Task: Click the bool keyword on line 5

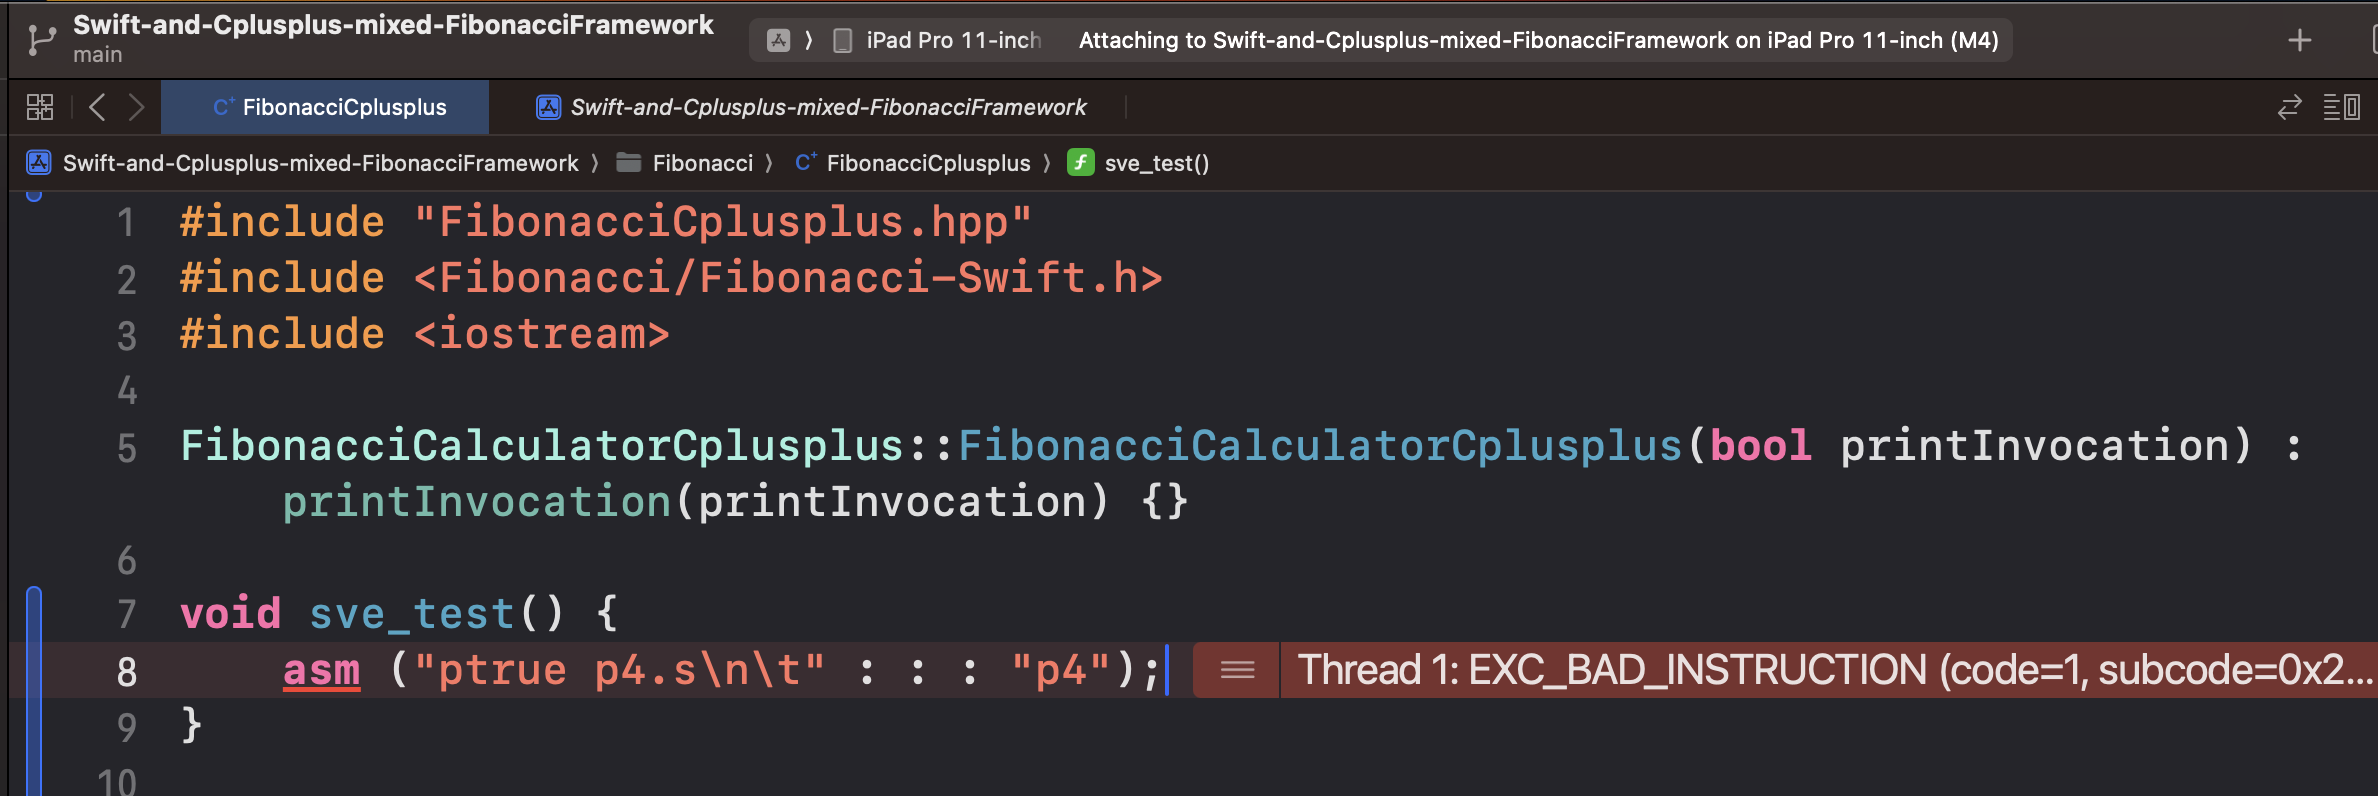Action: tap(1760, 445)
